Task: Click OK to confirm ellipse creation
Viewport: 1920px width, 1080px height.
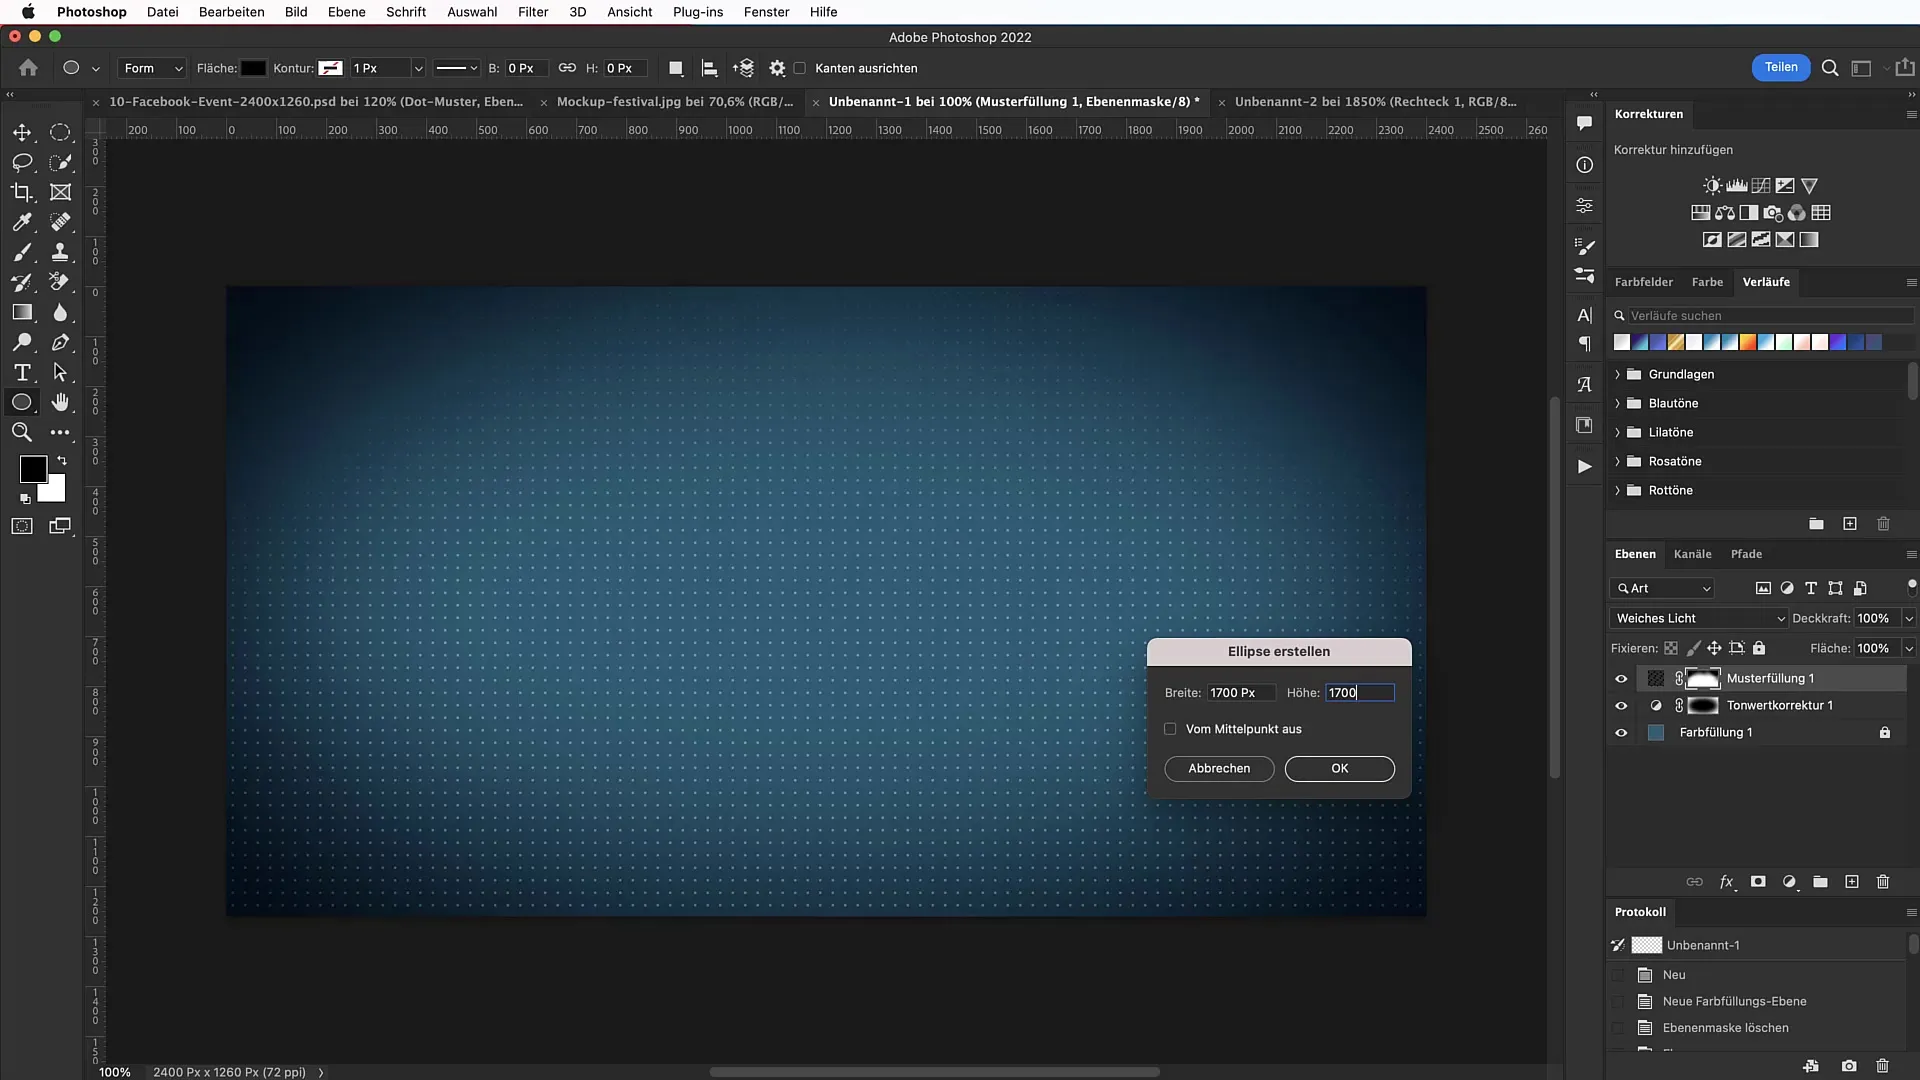Action: (x=1340, y=767)
